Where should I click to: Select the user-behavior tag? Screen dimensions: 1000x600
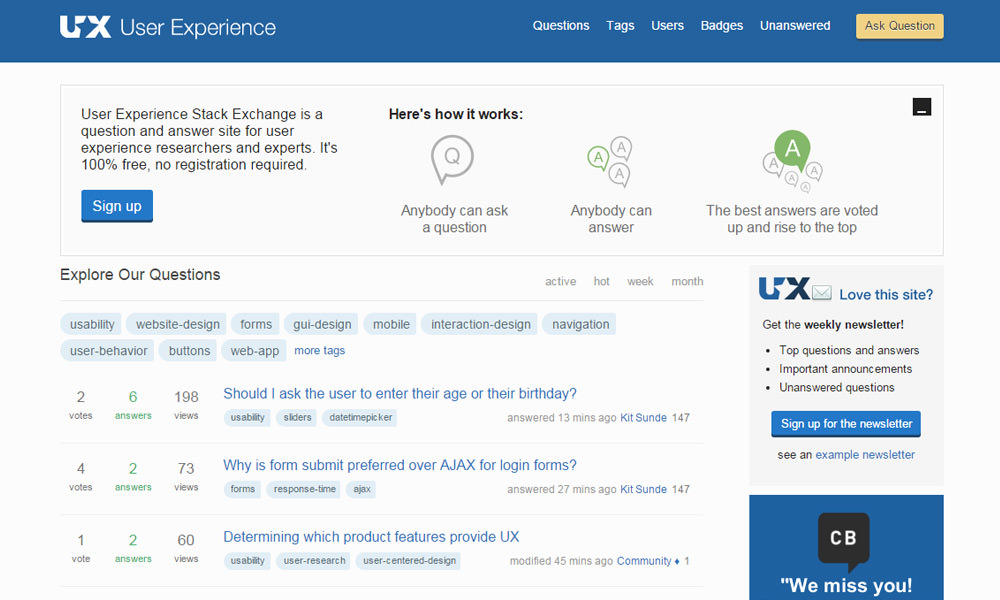(108, 350)
